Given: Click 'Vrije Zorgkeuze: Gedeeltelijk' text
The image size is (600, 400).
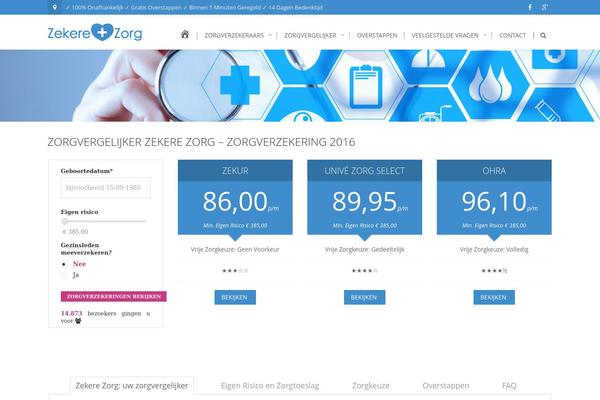Looking at the screenshot, I should 364,250.
